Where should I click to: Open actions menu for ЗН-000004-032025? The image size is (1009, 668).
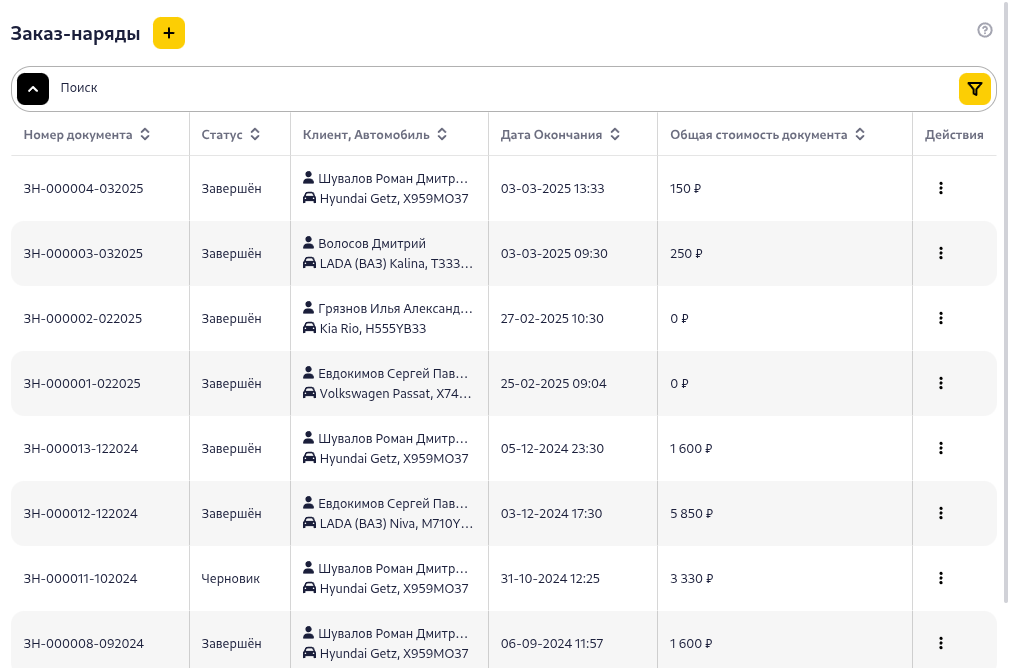(940, 188)
